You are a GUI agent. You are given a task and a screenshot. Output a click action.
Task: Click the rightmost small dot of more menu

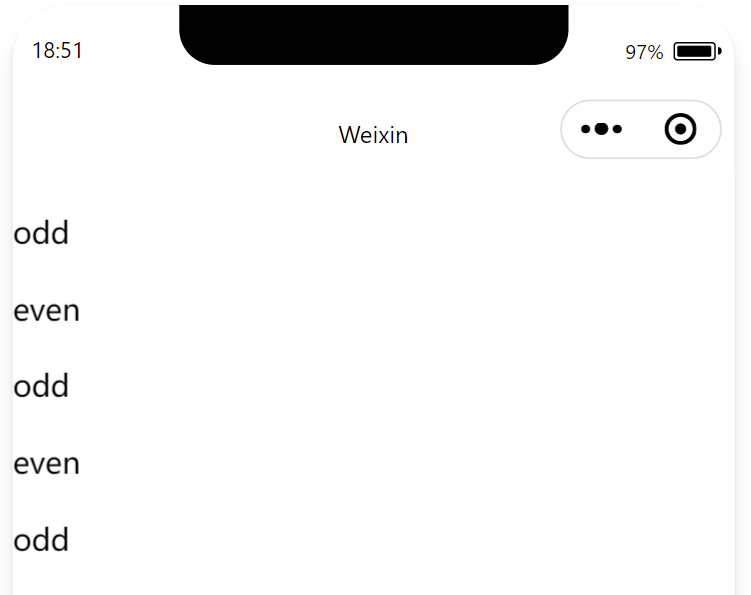617,129
